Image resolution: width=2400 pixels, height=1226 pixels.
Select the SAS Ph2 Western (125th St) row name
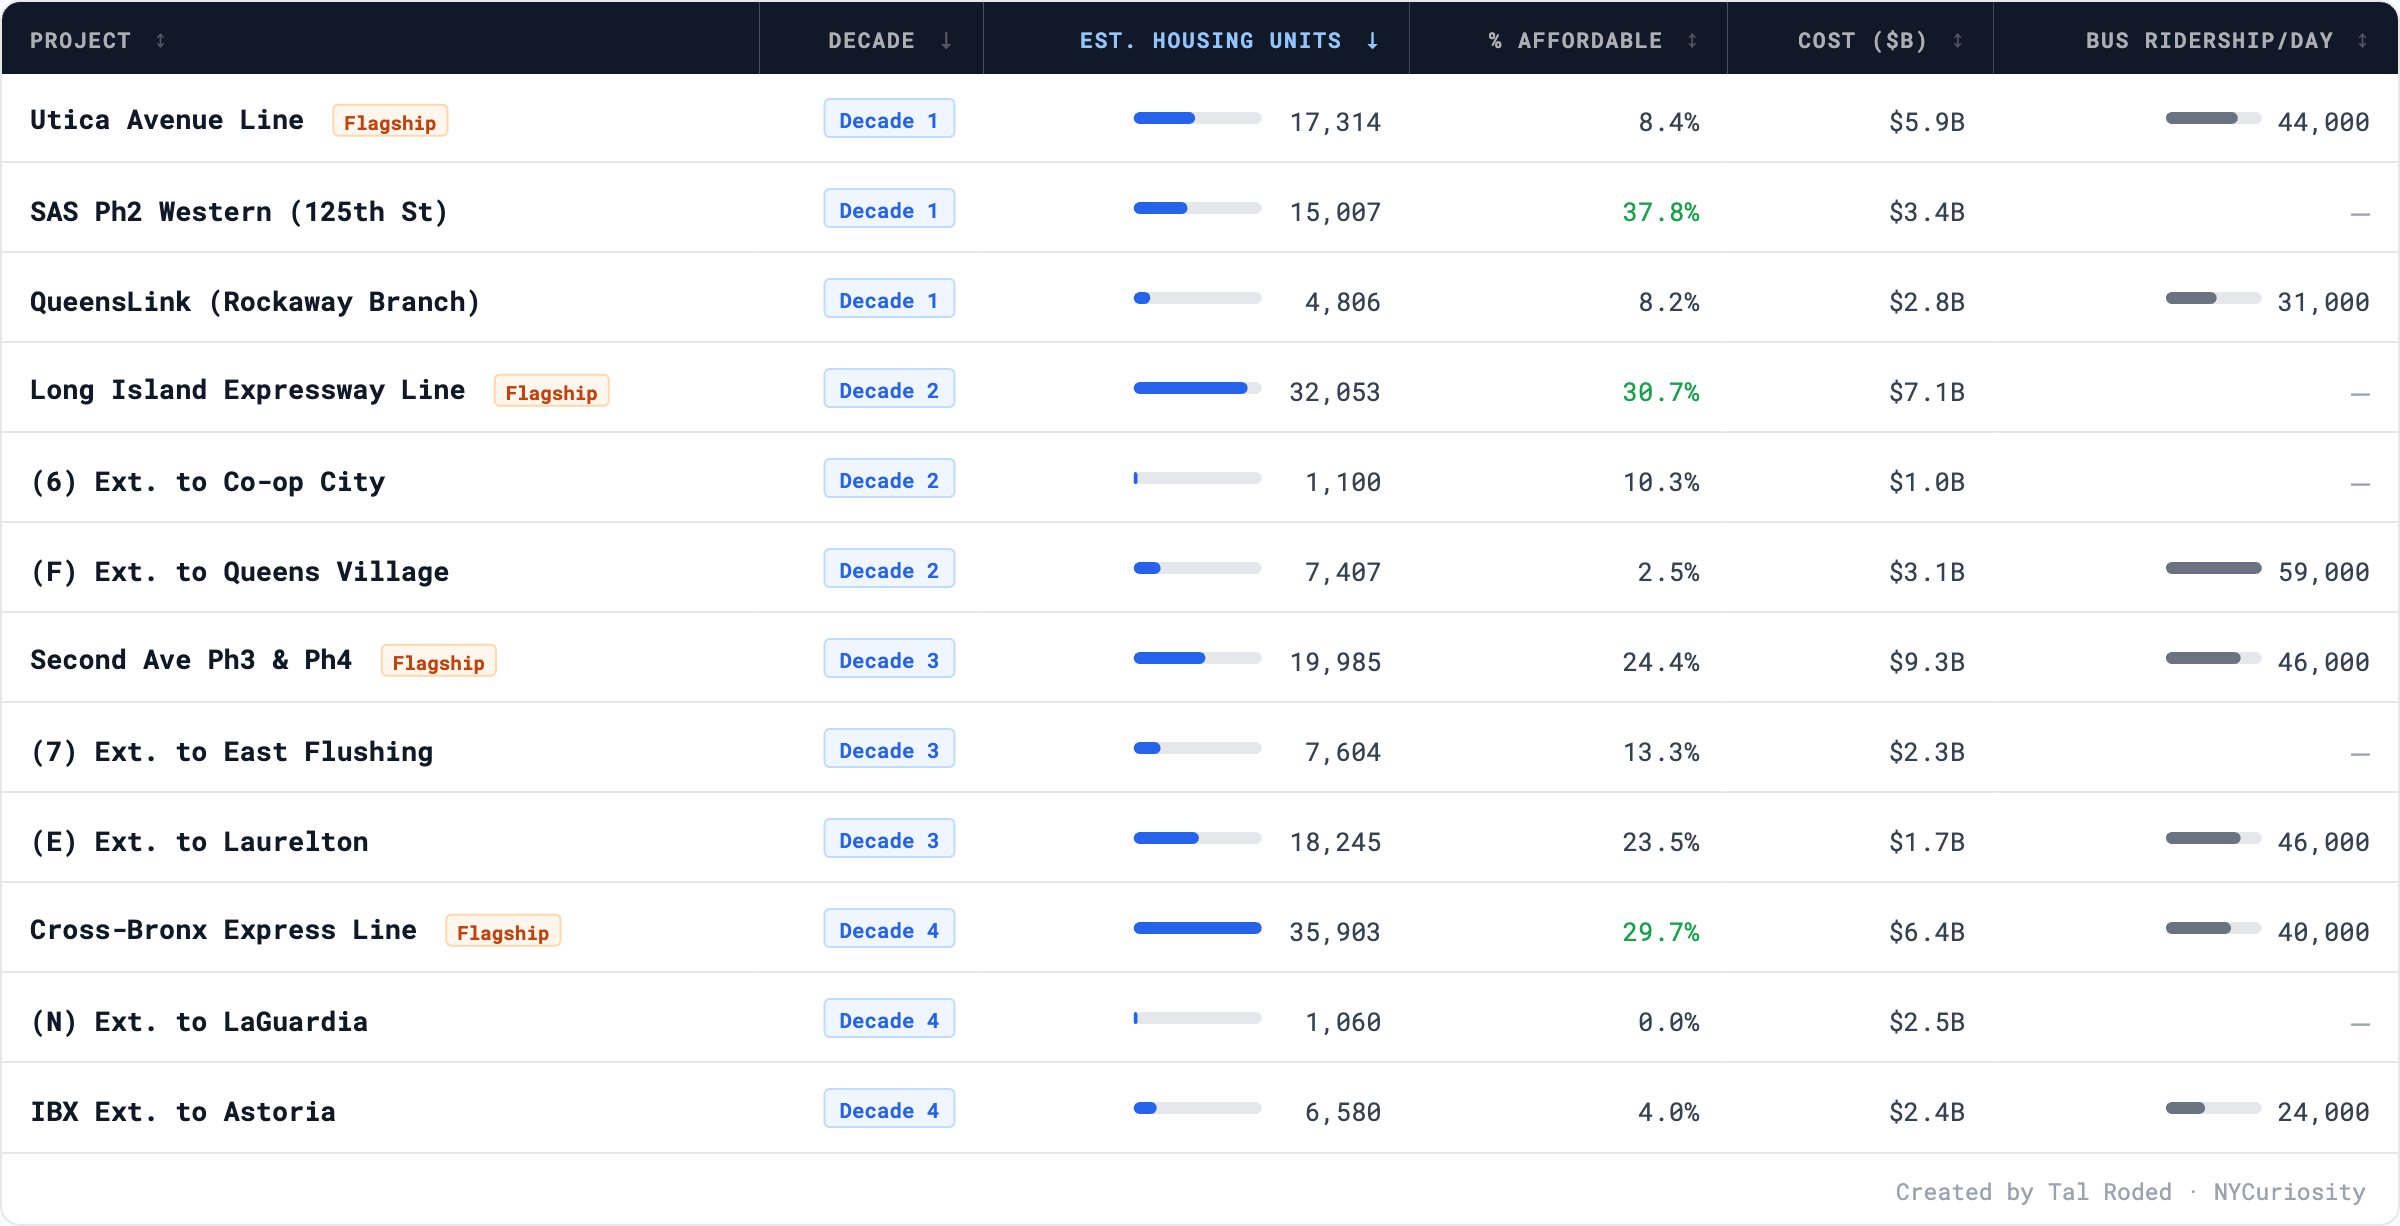pos(238,212)
